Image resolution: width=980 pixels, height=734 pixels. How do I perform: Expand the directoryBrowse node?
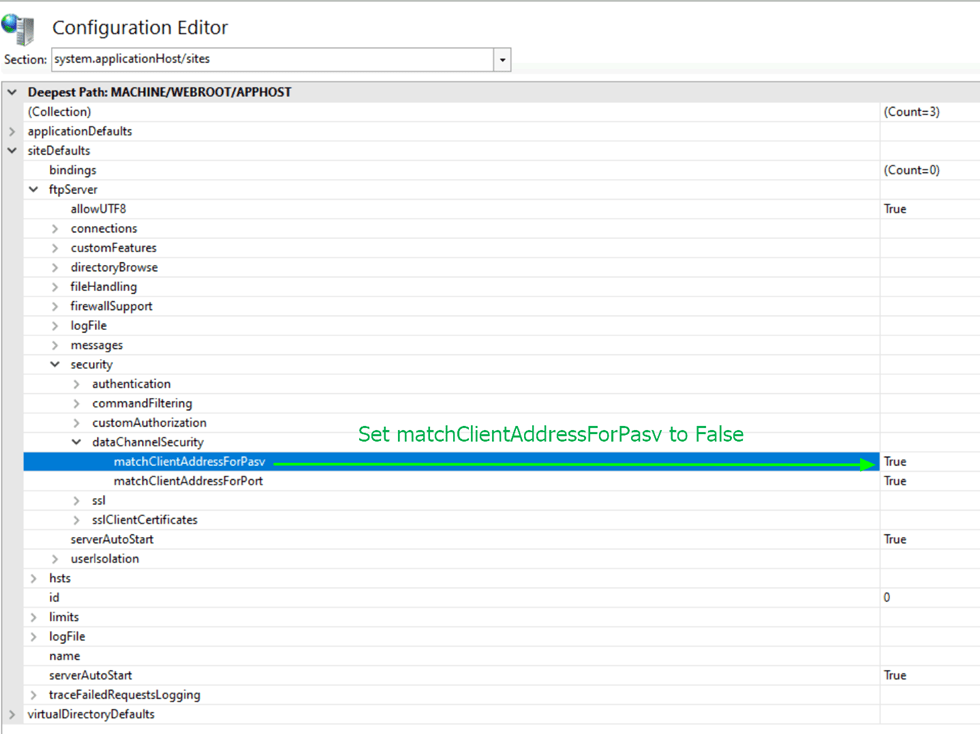[x=55, y=268]
